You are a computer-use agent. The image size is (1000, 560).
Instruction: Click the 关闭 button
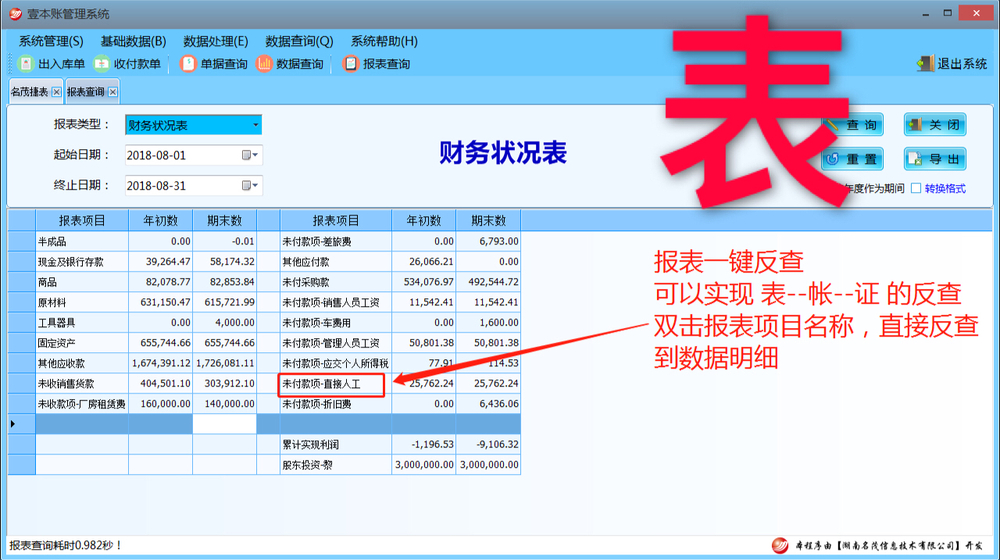click(935, 125)
